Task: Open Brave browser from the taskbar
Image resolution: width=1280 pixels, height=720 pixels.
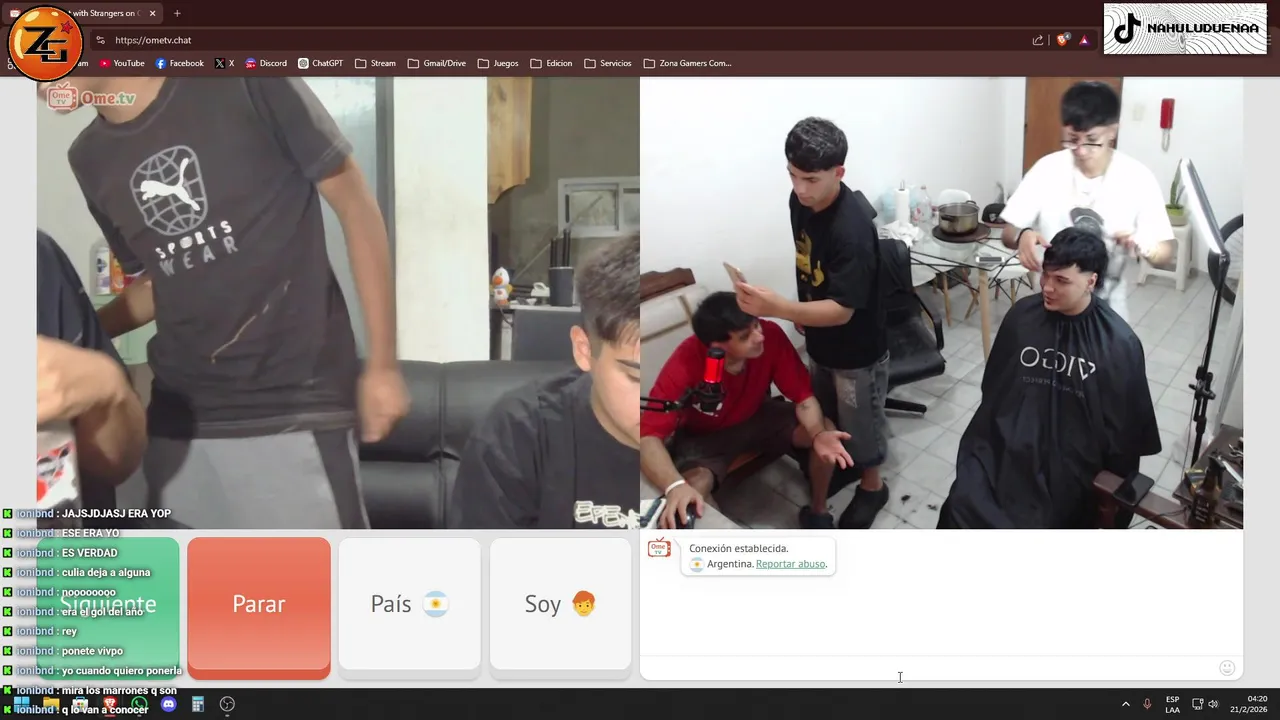Action: (x=109, y=704)
